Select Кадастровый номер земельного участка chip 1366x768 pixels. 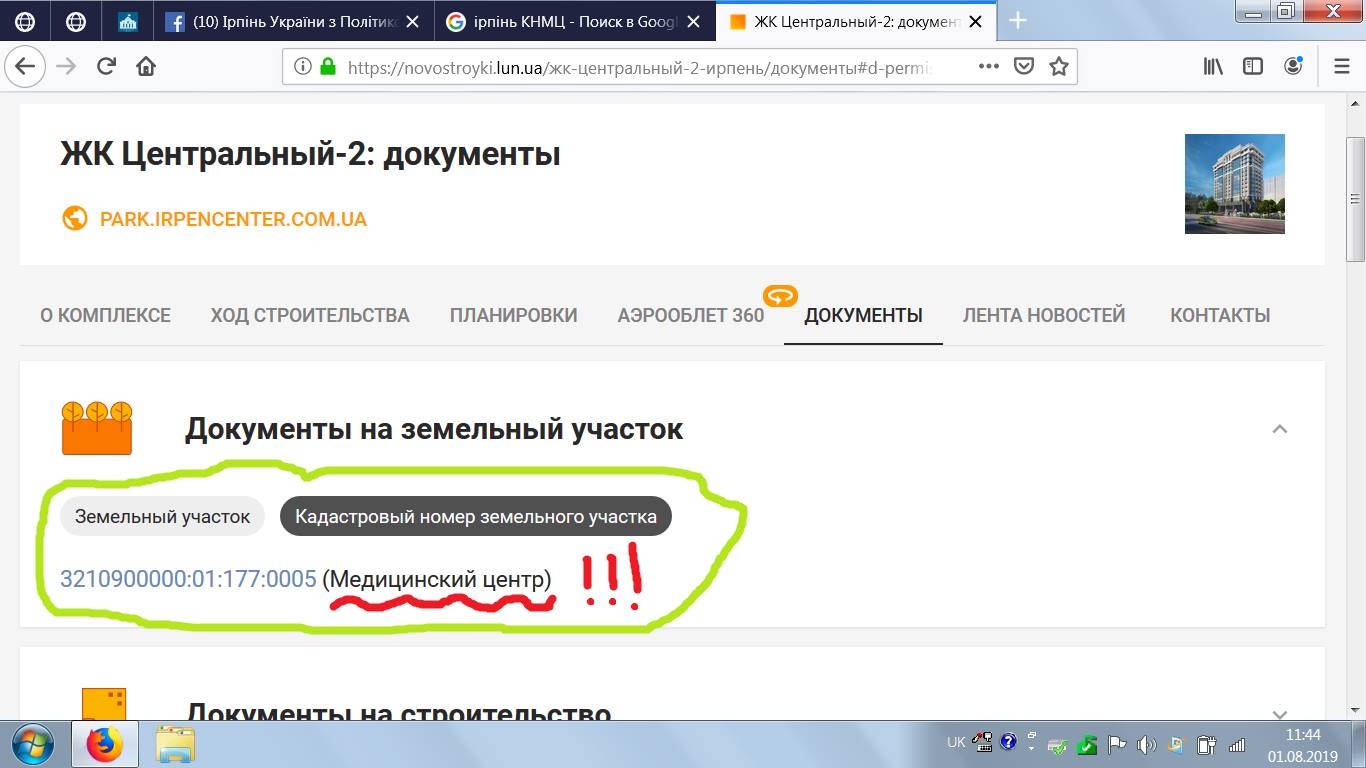(x=476, y=516)
